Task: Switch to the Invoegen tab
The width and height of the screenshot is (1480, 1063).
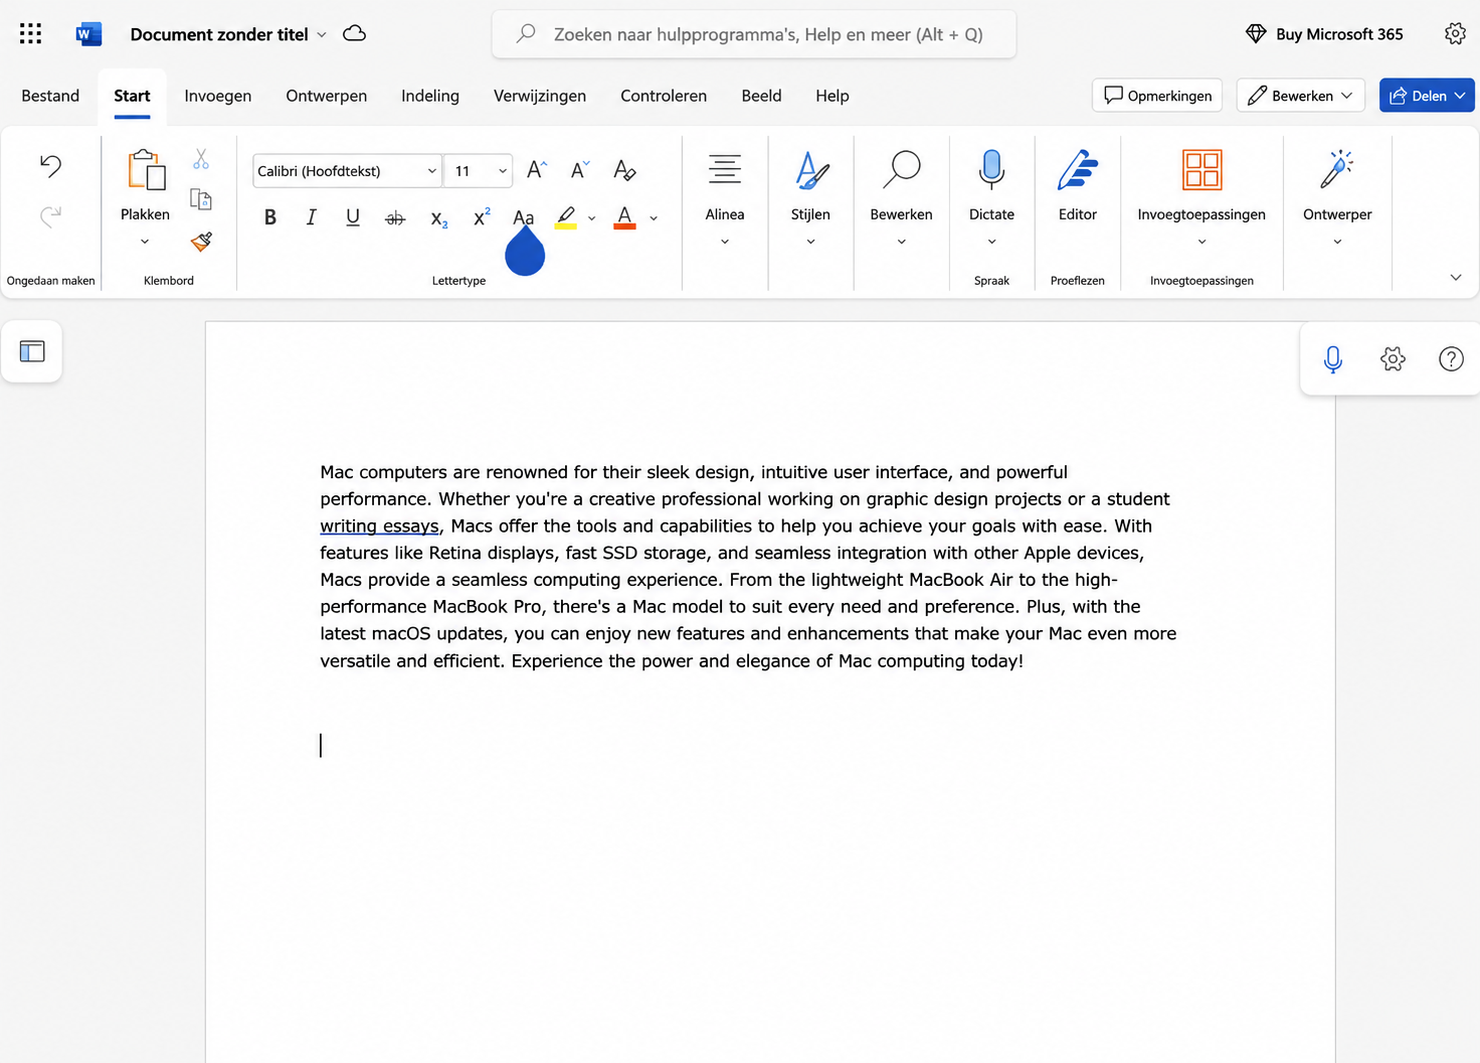Action: coord(218,95)
